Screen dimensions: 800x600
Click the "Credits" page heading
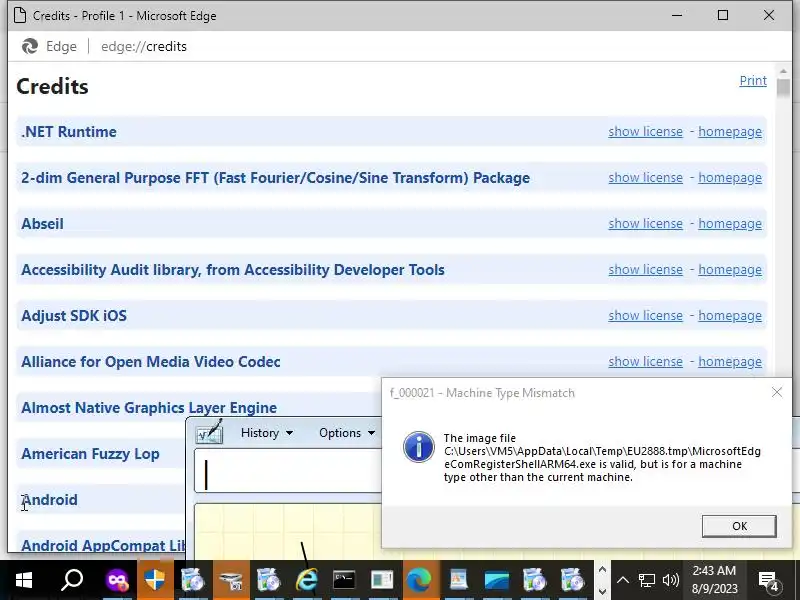click(52, 86)
